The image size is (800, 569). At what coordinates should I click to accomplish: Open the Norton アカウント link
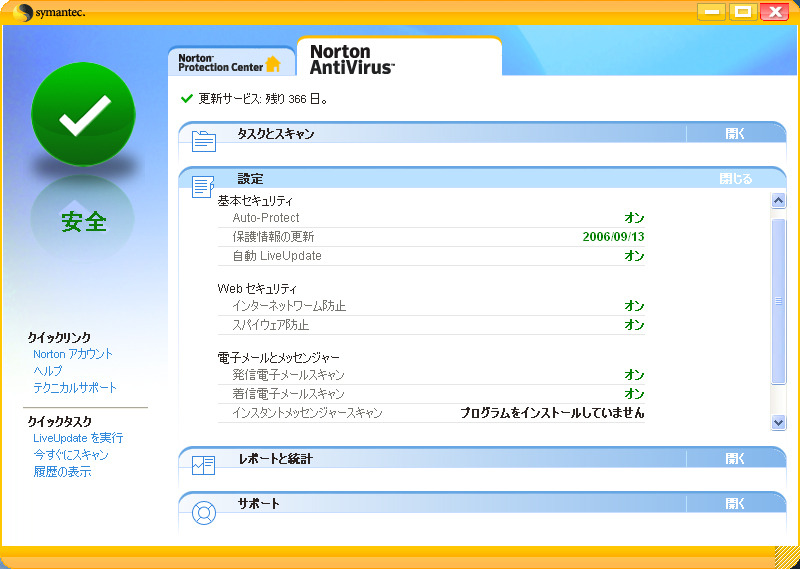point(72,354)
